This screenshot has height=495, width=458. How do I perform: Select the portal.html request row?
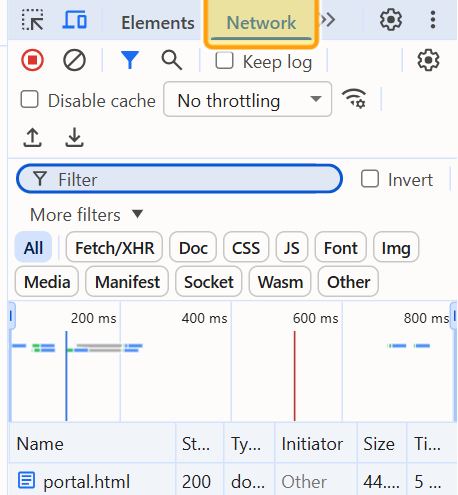(x=233, y=480)
